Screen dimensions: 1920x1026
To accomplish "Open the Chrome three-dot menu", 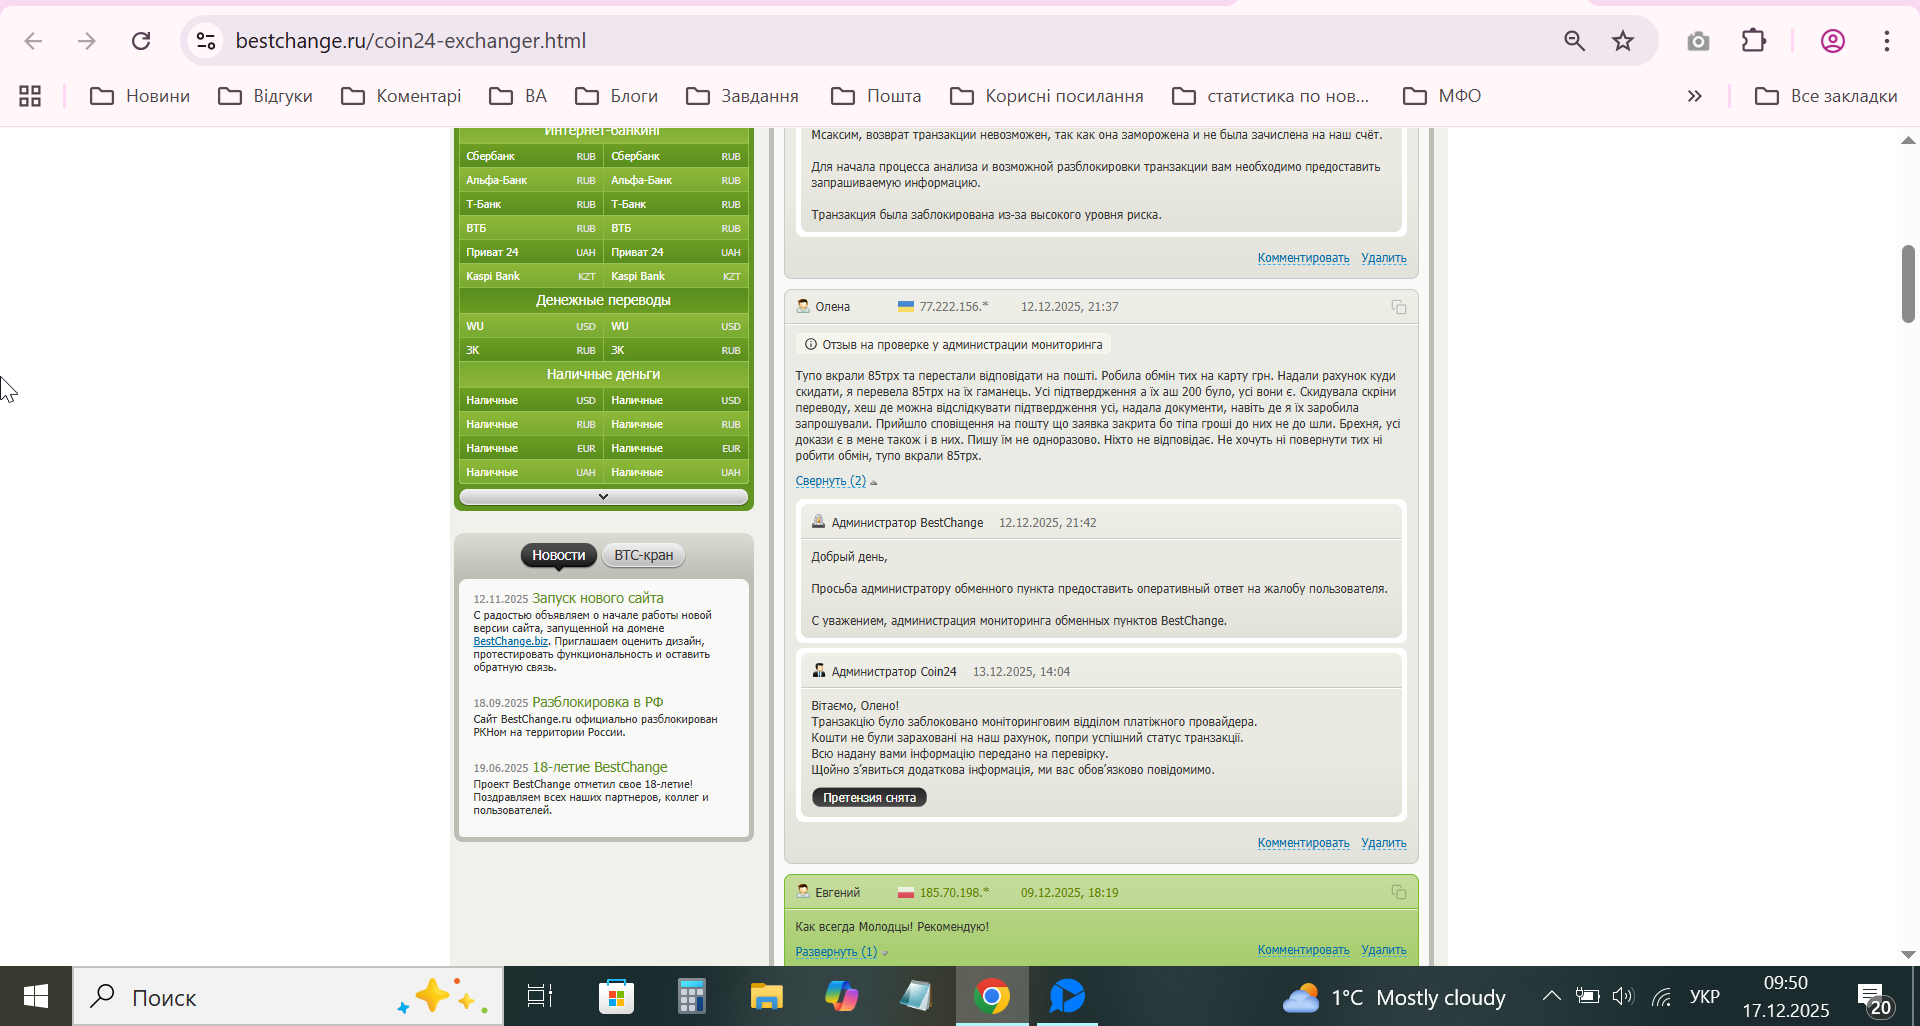I will pos(1887,41).
